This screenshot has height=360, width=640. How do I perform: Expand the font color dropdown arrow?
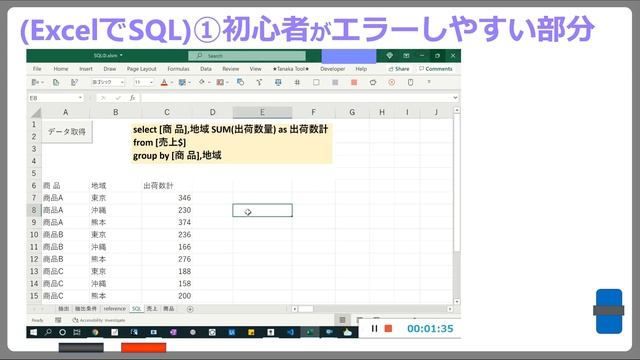tap(172, 82)
